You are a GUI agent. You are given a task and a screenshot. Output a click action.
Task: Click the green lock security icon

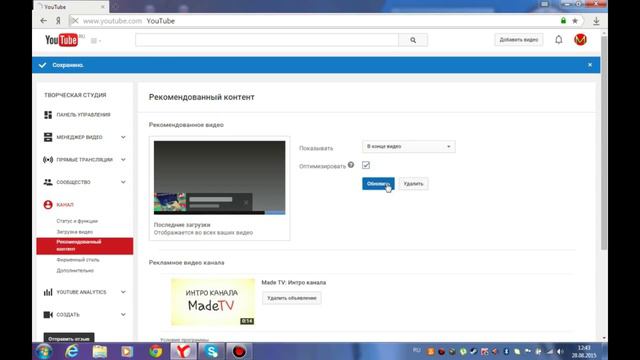(563, 21)
